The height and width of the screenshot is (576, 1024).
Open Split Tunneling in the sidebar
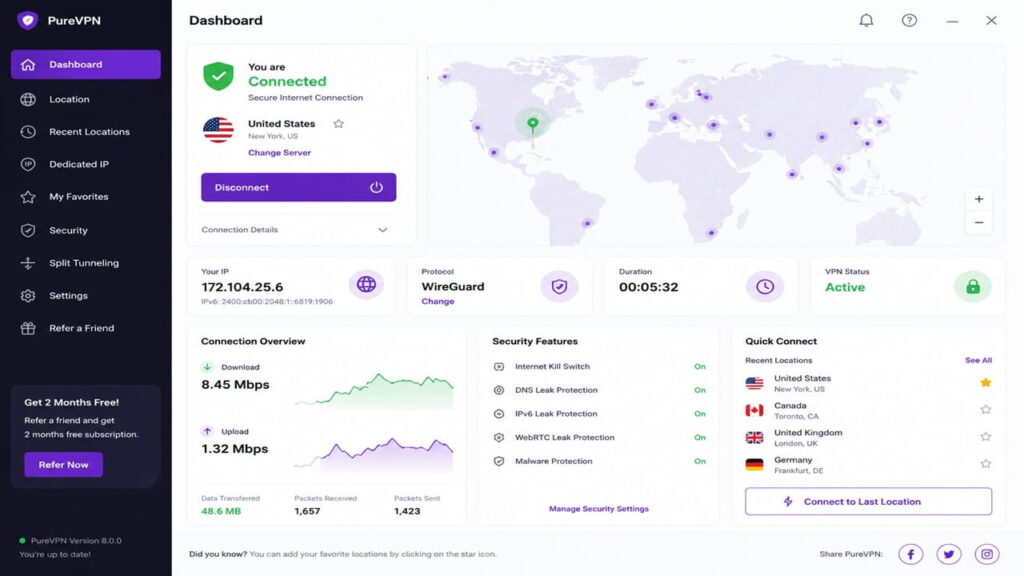[86, 263]
